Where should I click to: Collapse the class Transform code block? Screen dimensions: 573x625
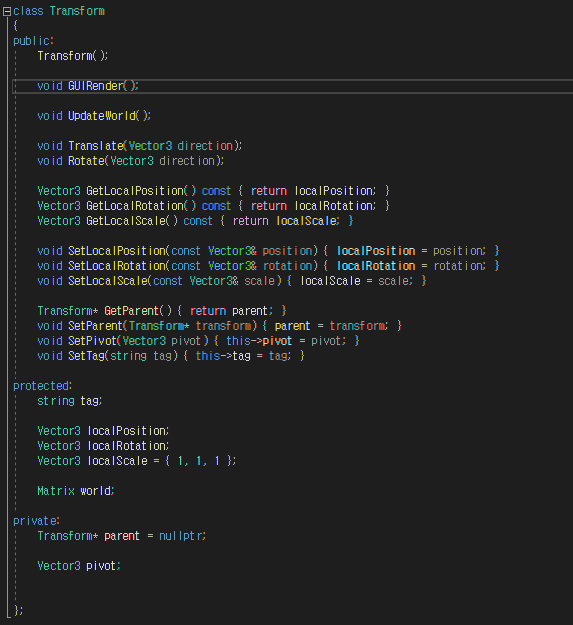(x=6, y=12)
